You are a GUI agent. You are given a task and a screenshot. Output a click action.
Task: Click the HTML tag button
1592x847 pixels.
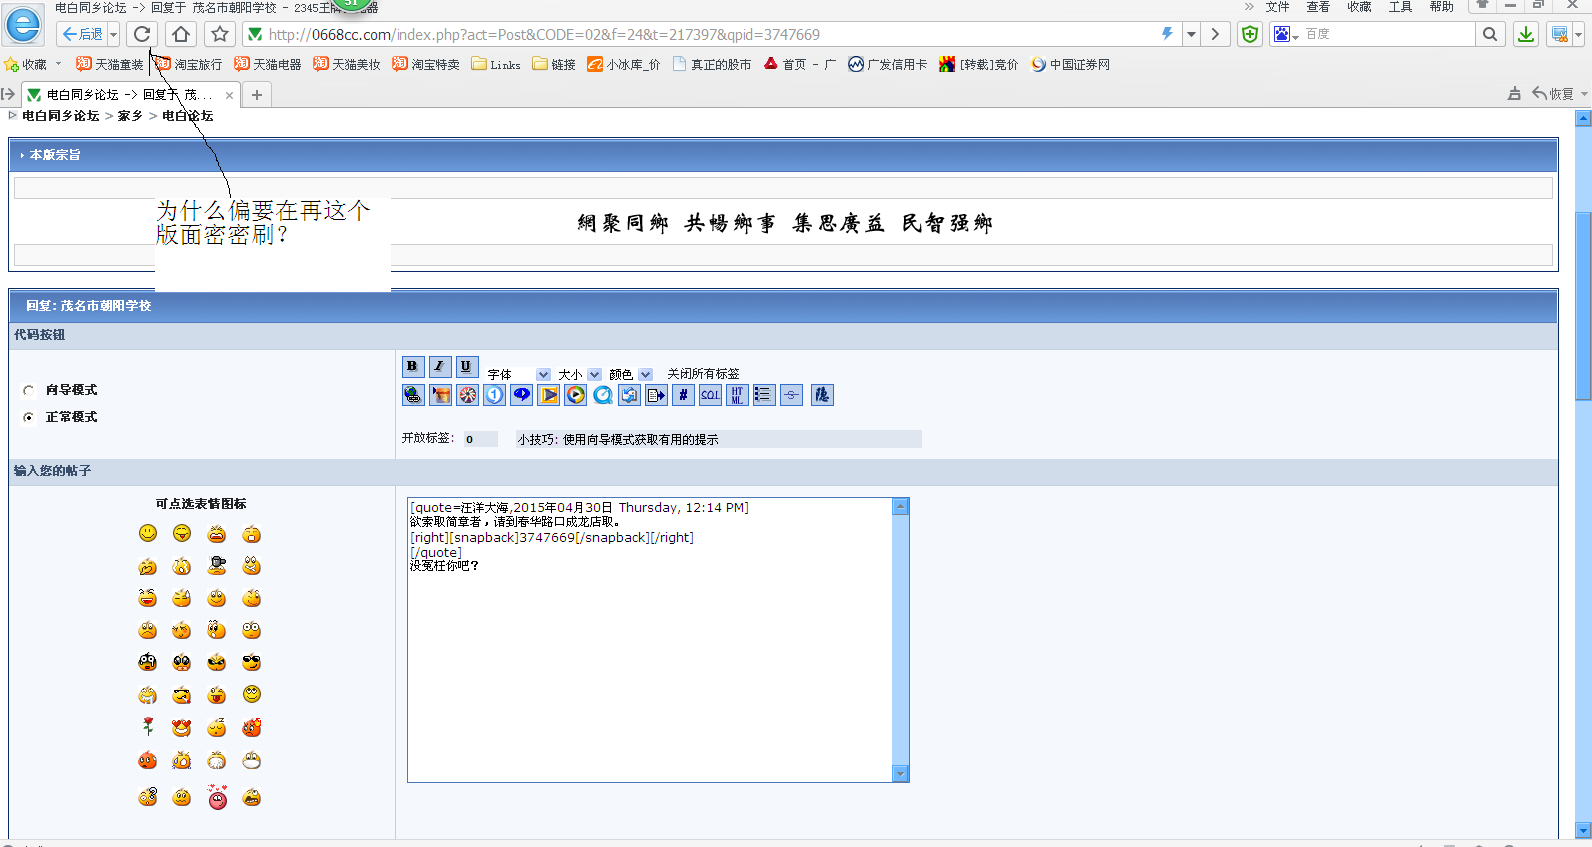737,395
